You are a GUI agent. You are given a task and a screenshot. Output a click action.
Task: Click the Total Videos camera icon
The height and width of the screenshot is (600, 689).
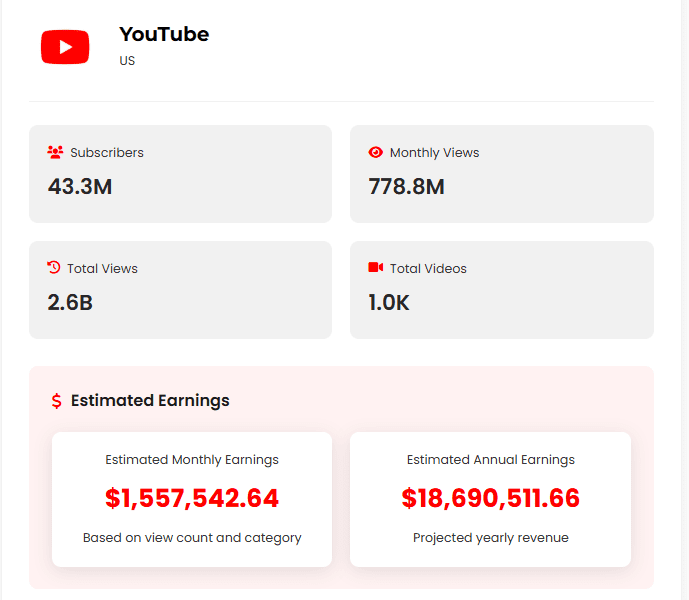click(376, 268)
